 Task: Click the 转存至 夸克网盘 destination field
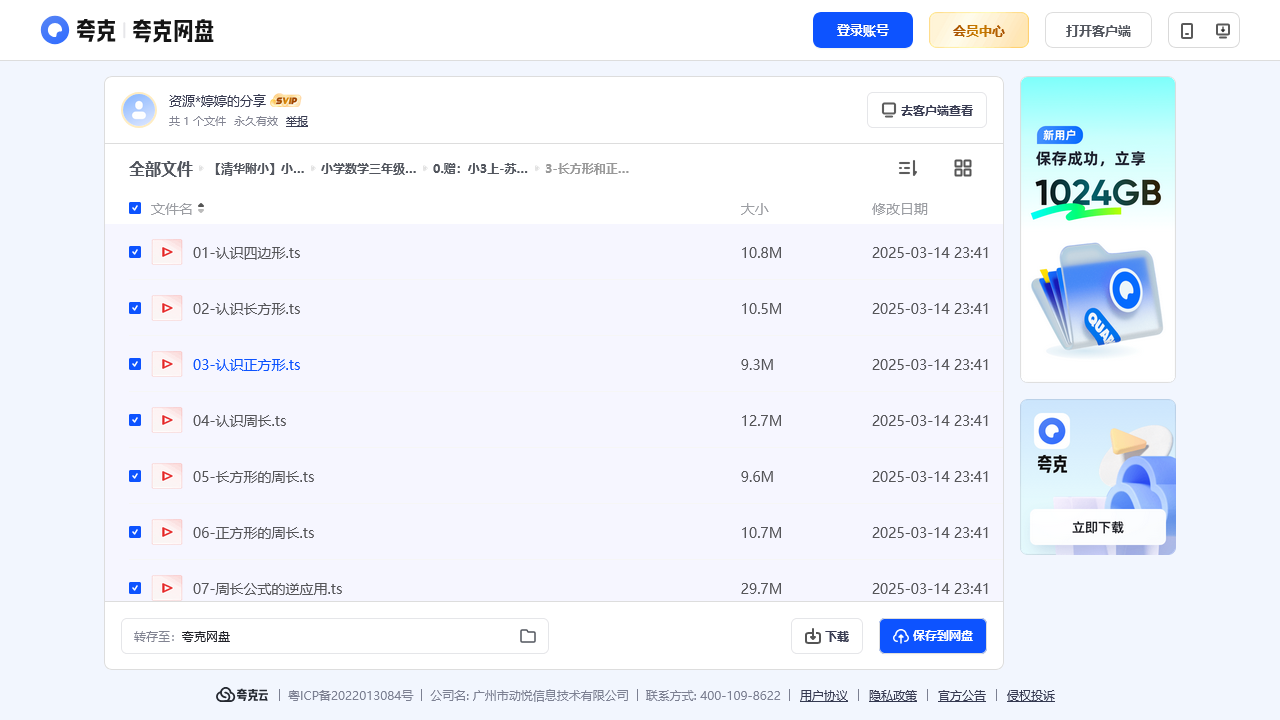coord(335,636)
